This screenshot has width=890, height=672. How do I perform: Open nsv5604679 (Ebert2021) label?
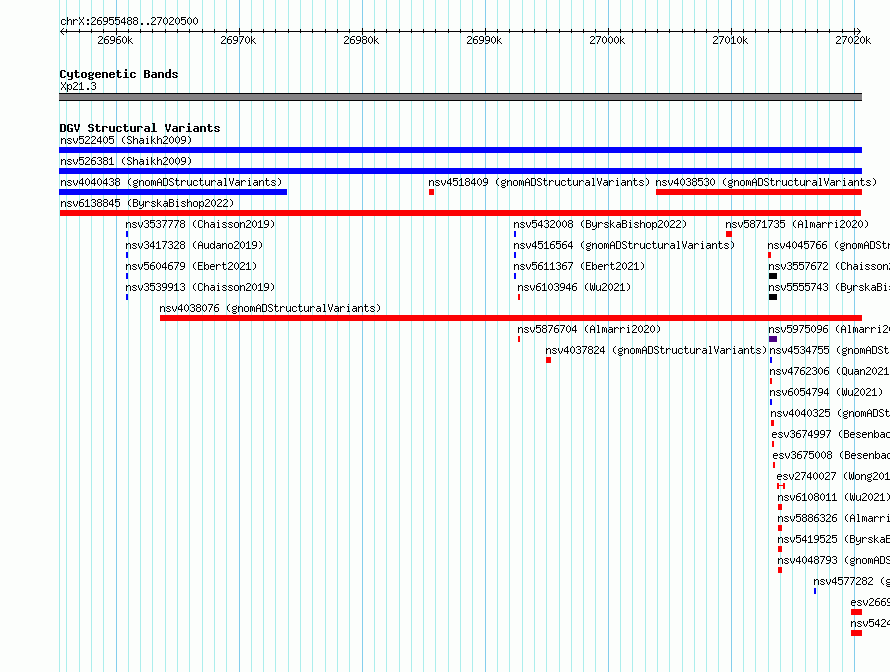(x=191, y=266)
